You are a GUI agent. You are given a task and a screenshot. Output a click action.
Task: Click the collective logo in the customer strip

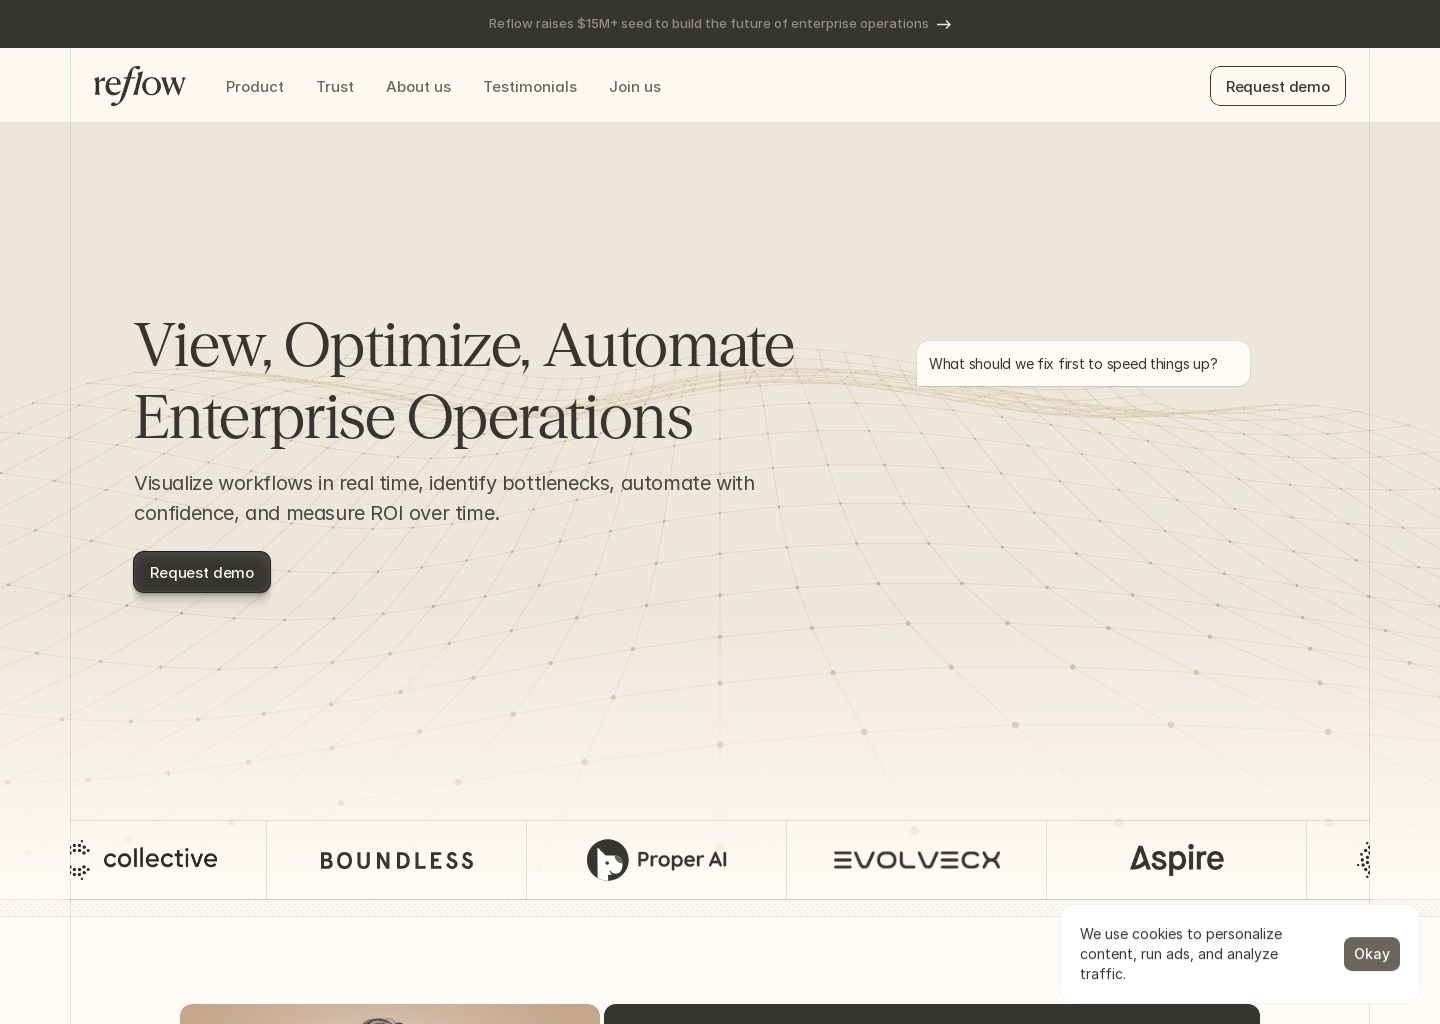144,859
